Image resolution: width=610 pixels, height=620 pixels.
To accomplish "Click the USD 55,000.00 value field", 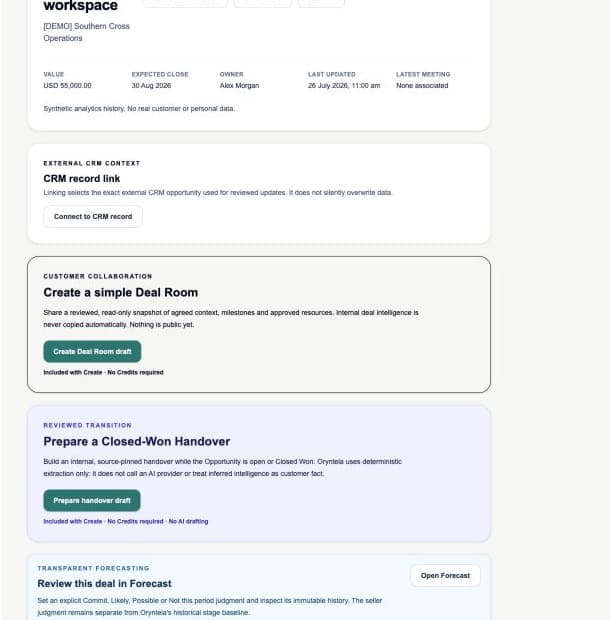I will tap(67, 86).
